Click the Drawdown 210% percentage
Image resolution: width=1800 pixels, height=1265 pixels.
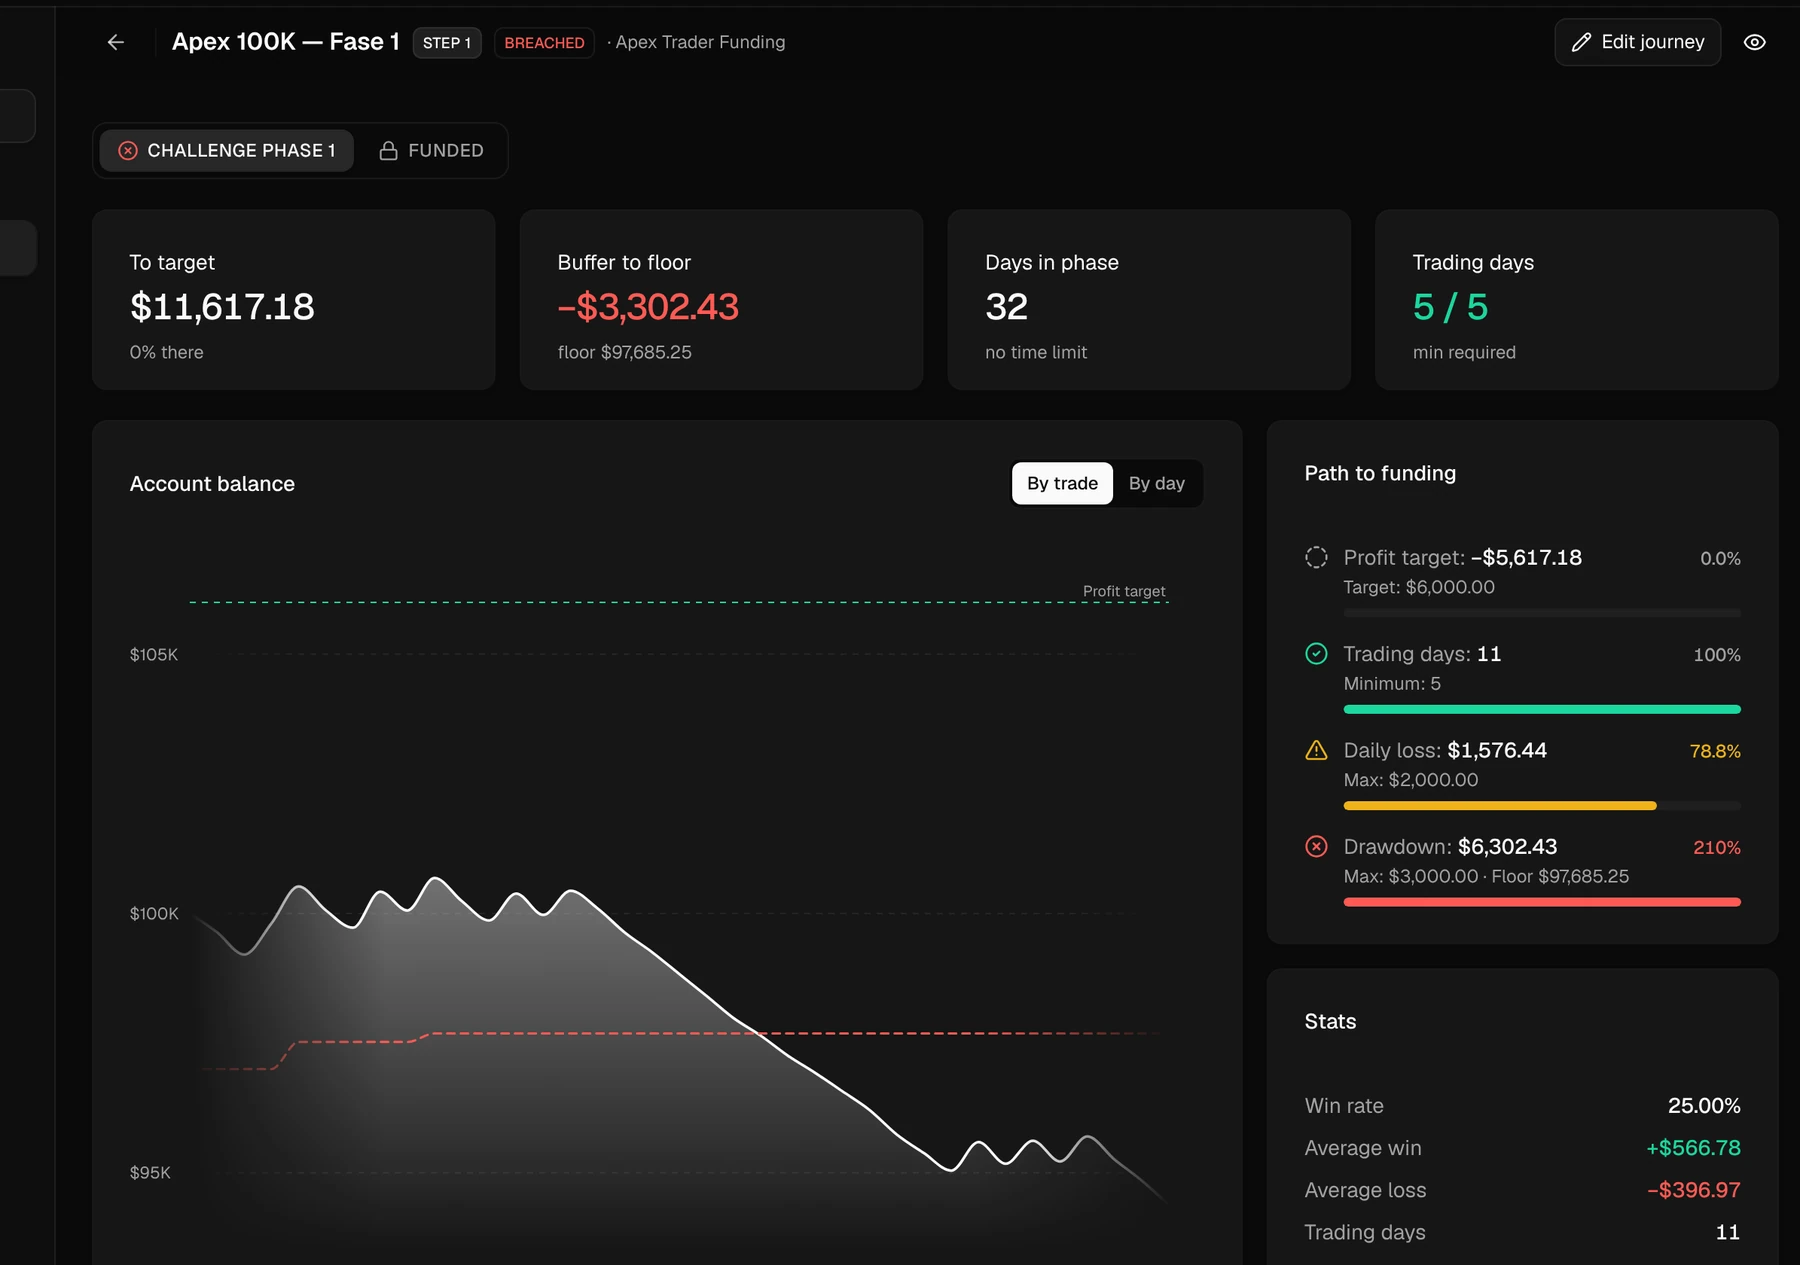pos(1717,847)
